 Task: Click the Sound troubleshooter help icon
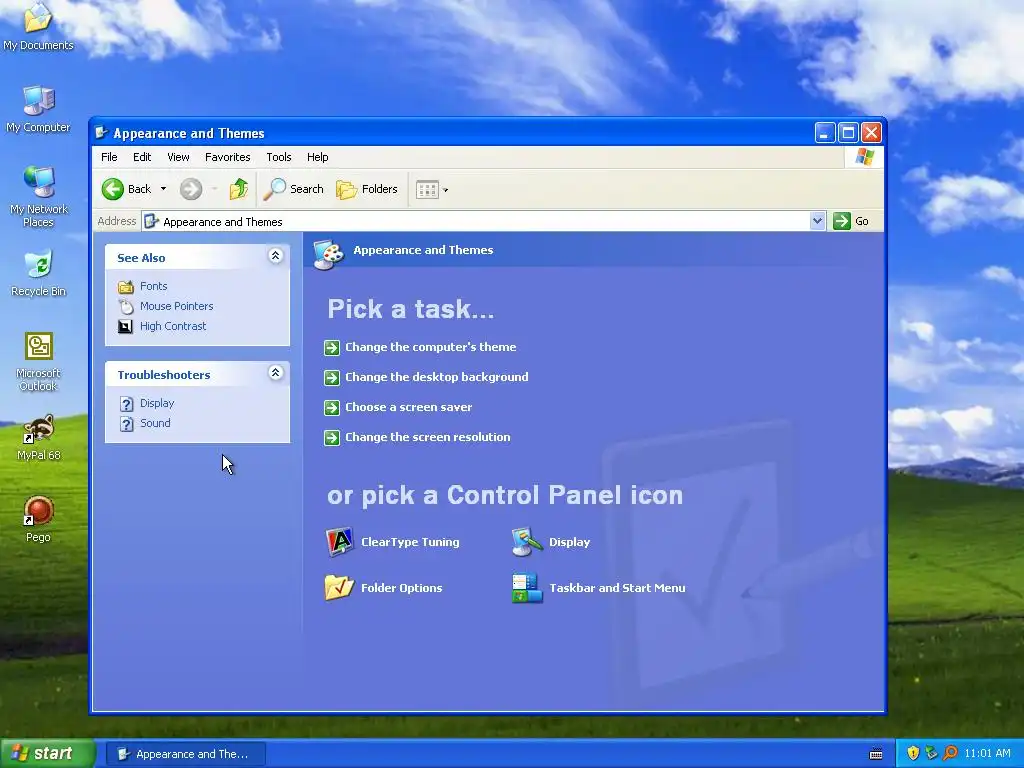coord(127,424)
